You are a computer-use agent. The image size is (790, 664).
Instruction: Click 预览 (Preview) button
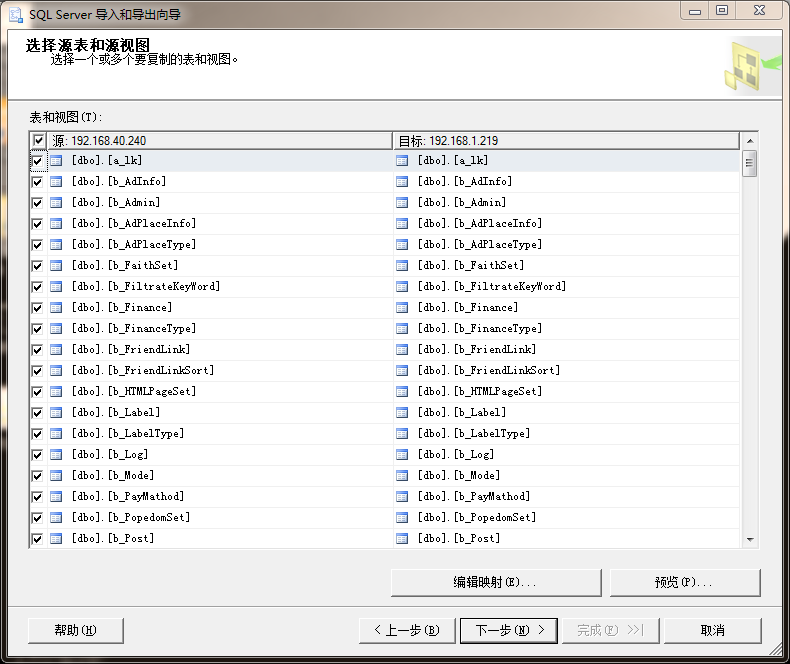click(685, 582)
